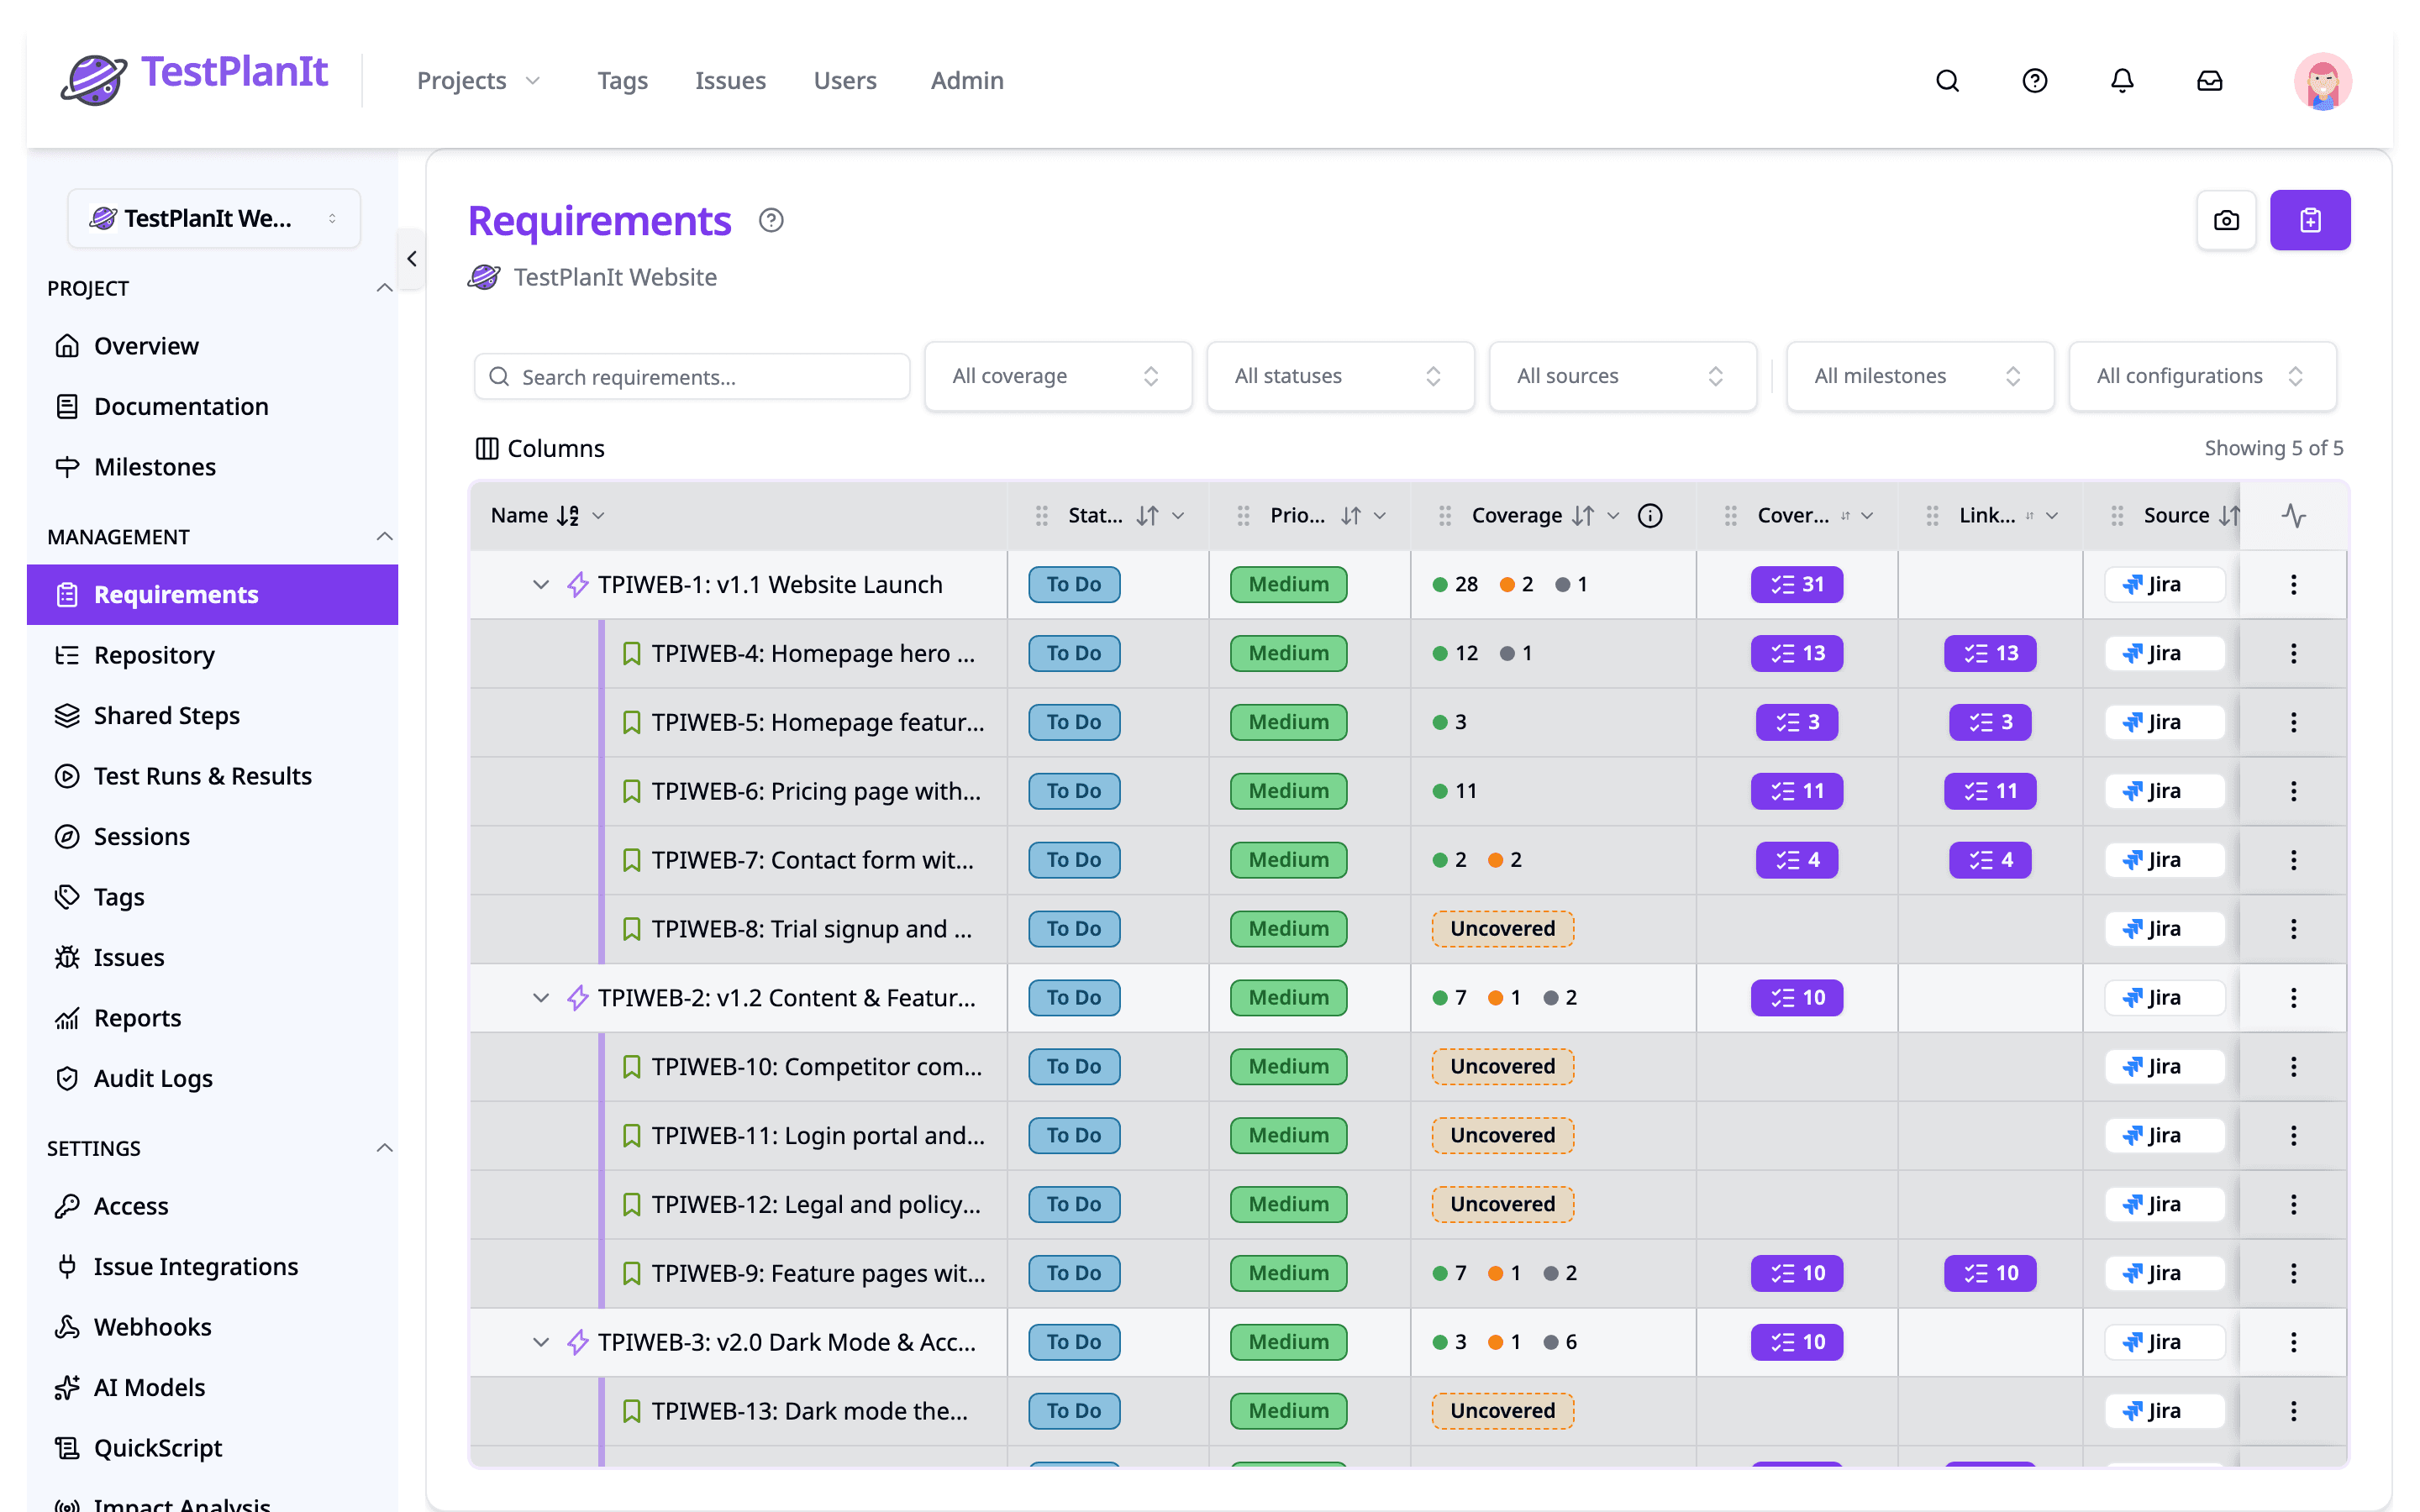
Task: Open the TestPlanIt We... project switcher
Action: pyautogui.click(x=213, y=218)
